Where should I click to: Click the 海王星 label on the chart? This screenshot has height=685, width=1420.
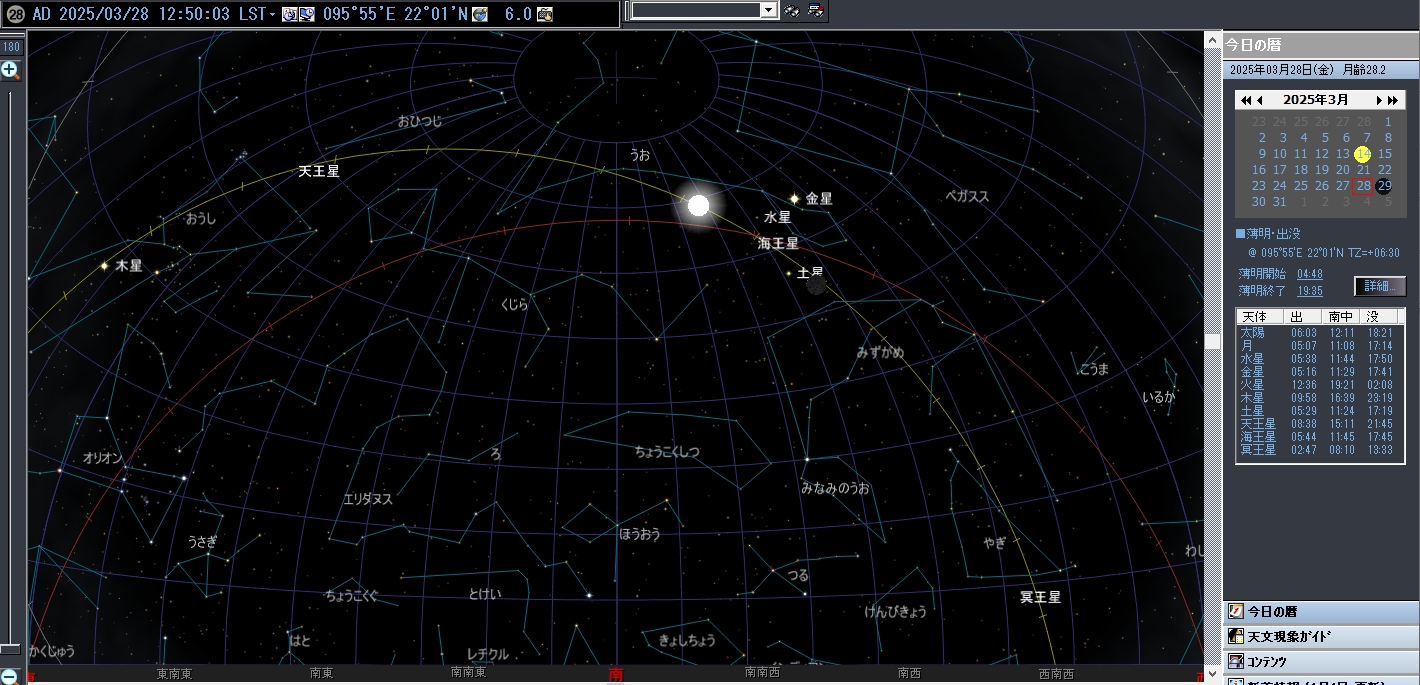click(778, 242)
